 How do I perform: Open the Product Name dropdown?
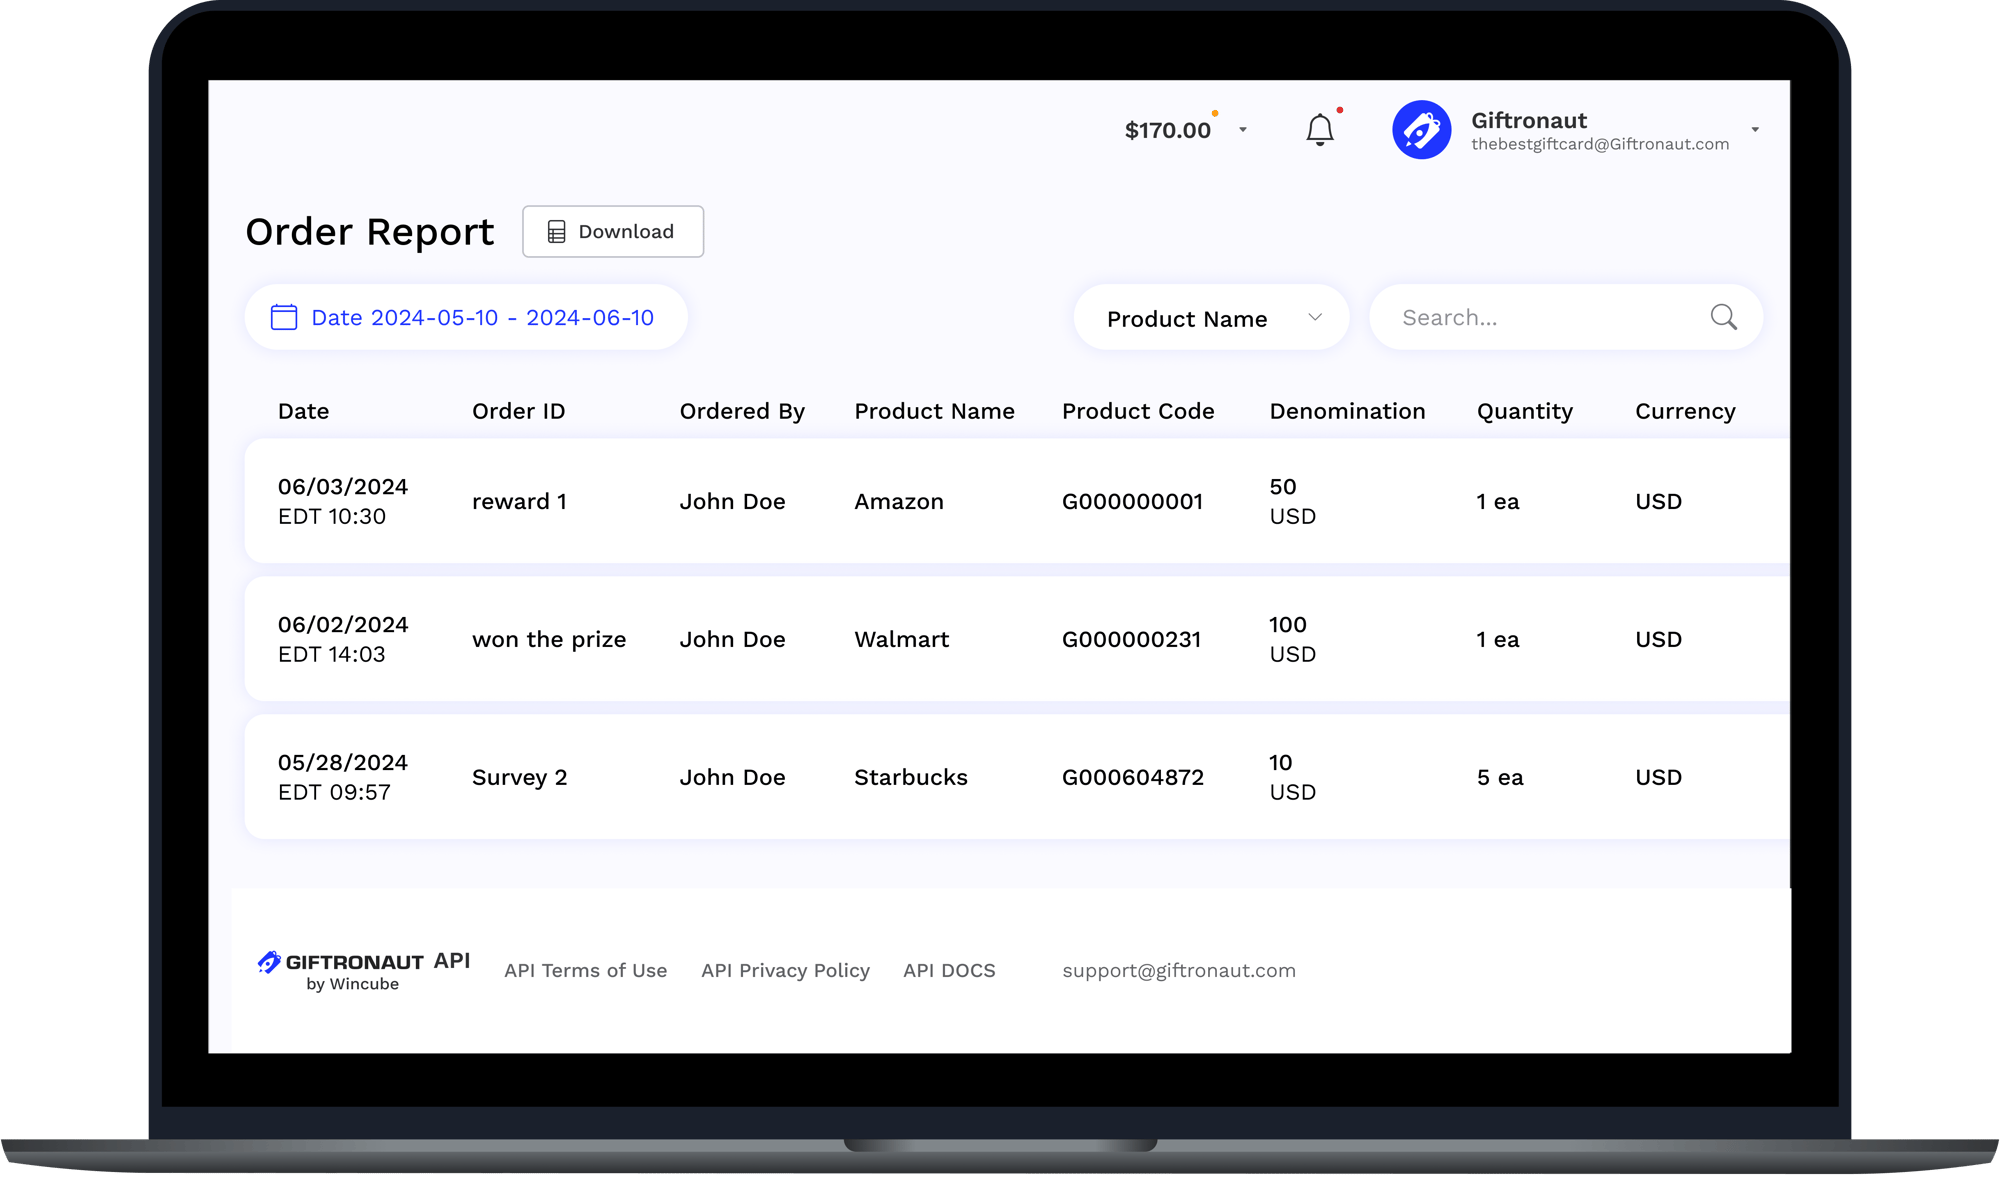pyautogui.click(x=1210, y=317)
